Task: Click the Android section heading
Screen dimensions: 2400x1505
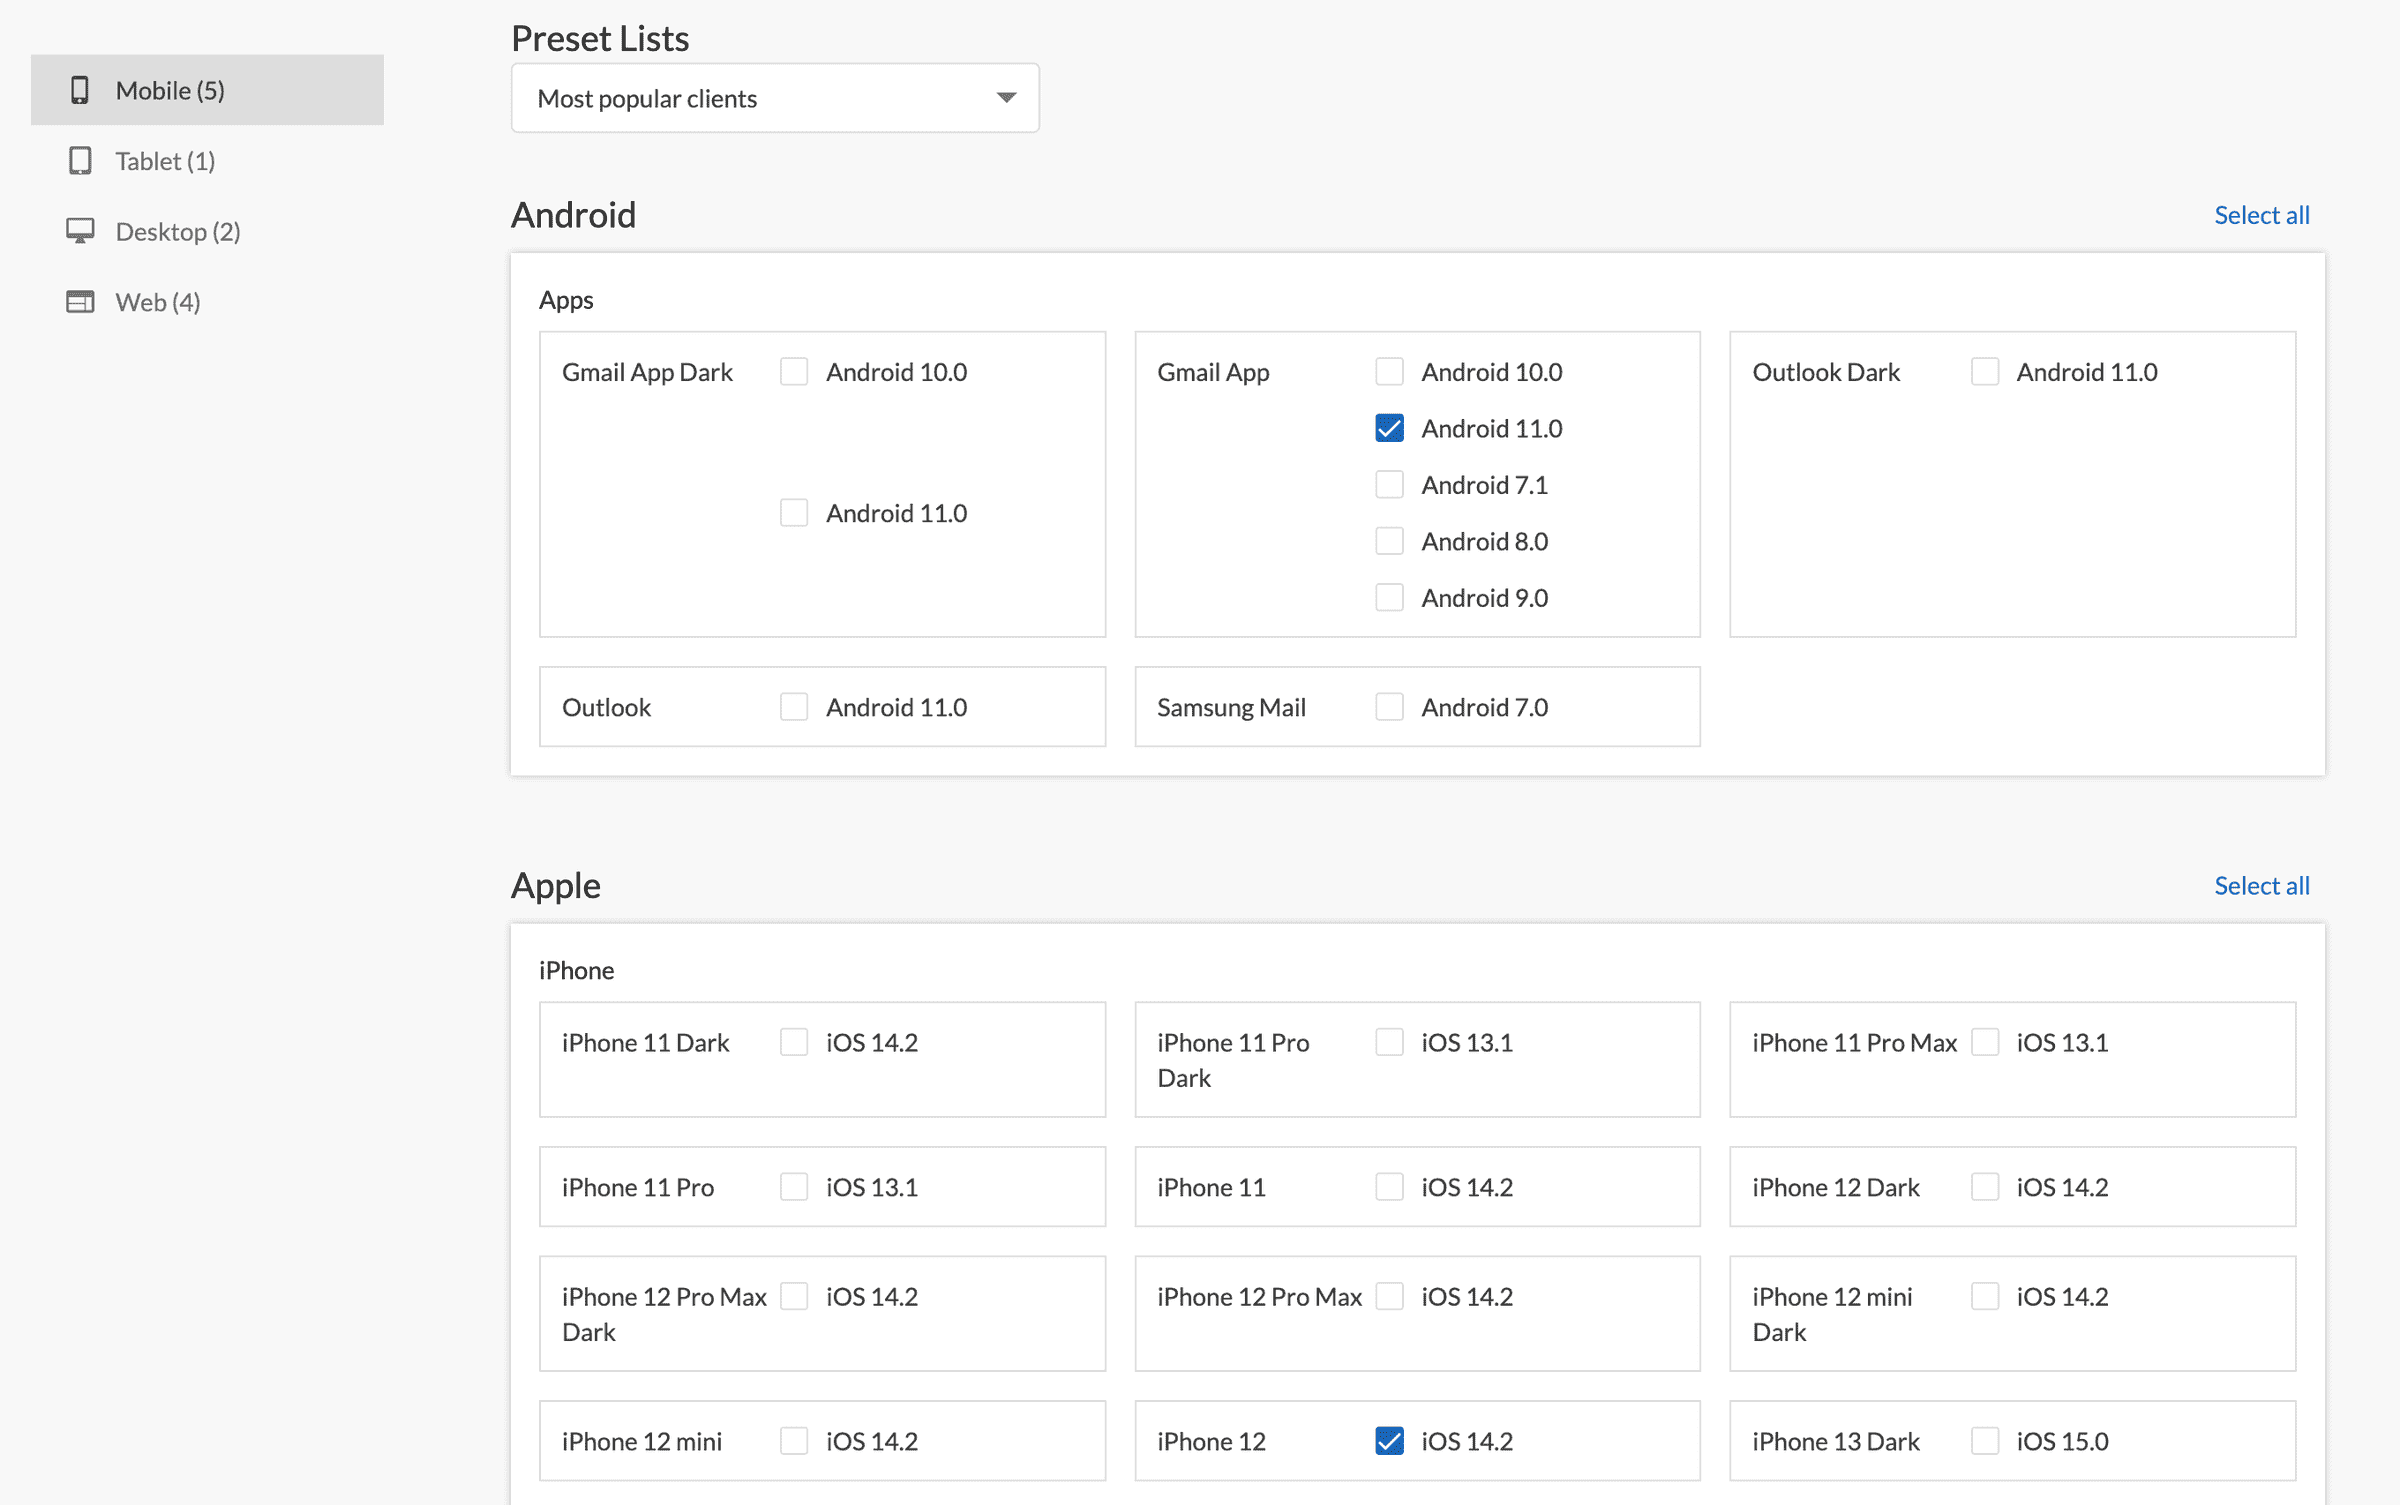Action: 573,215
